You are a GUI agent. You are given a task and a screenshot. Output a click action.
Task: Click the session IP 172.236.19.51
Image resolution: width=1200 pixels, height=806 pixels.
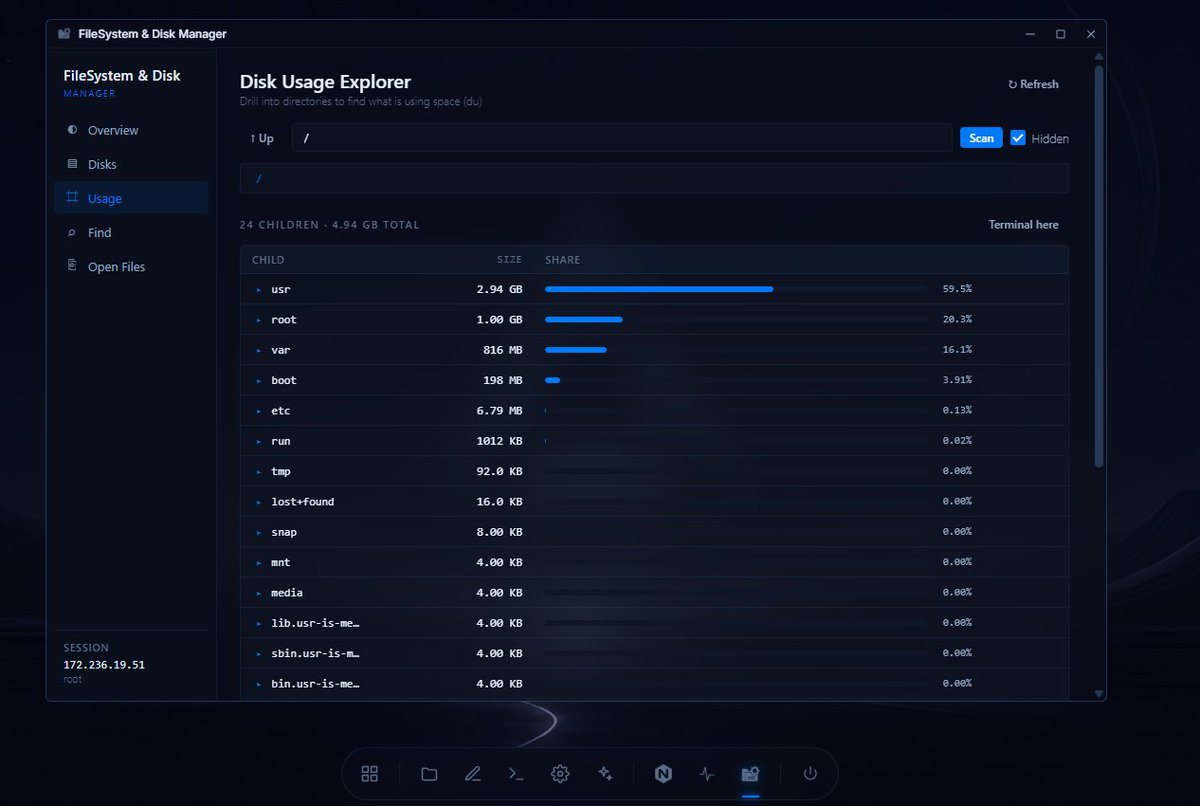[x=104, y=665]
